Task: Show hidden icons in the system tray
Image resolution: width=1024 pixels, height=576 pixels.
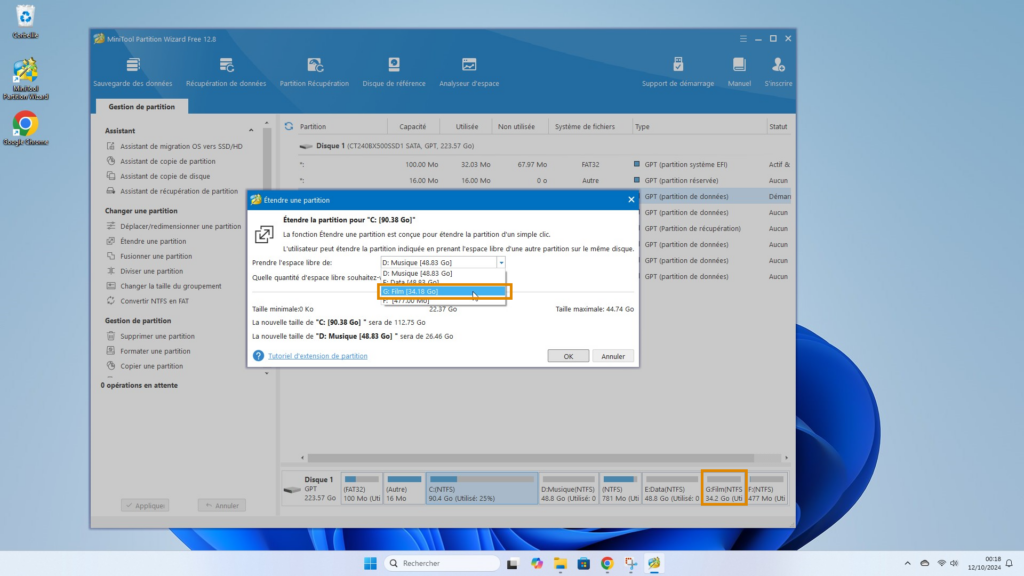Action: coord(907,563)
